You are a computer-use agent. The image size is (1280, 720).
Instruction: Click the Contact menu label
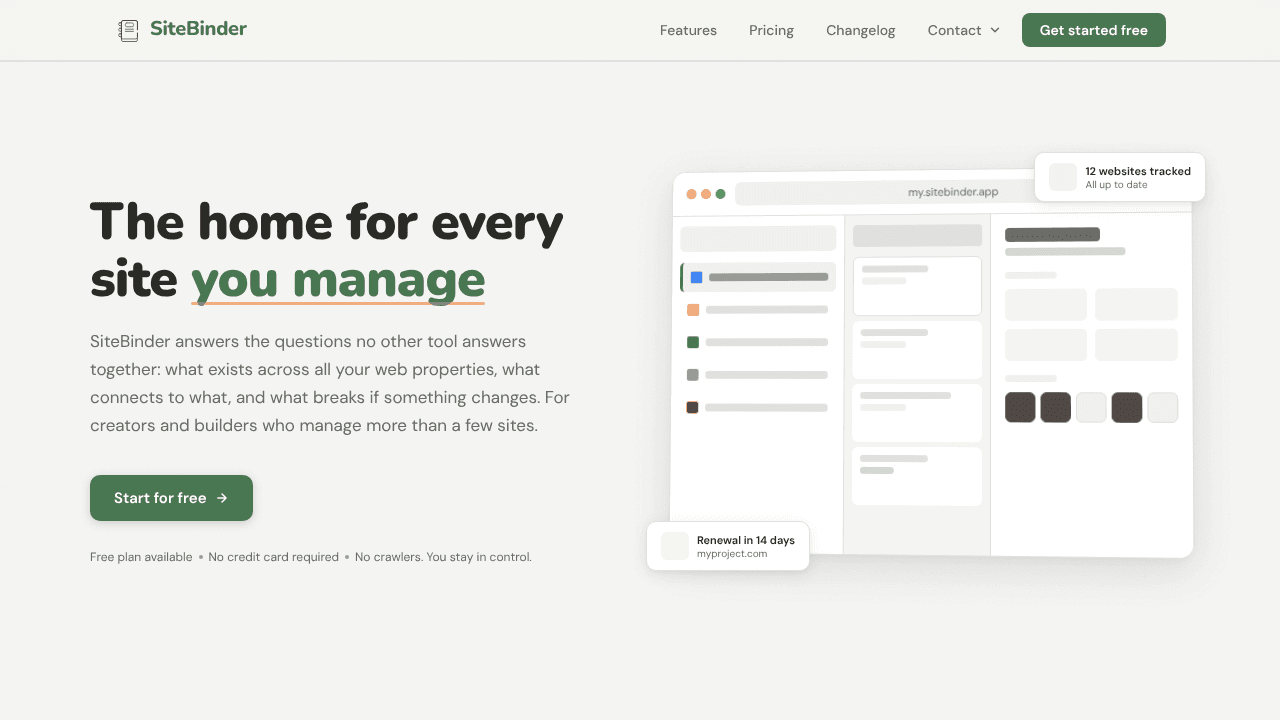pyautogui.click(x=954, y=30)
